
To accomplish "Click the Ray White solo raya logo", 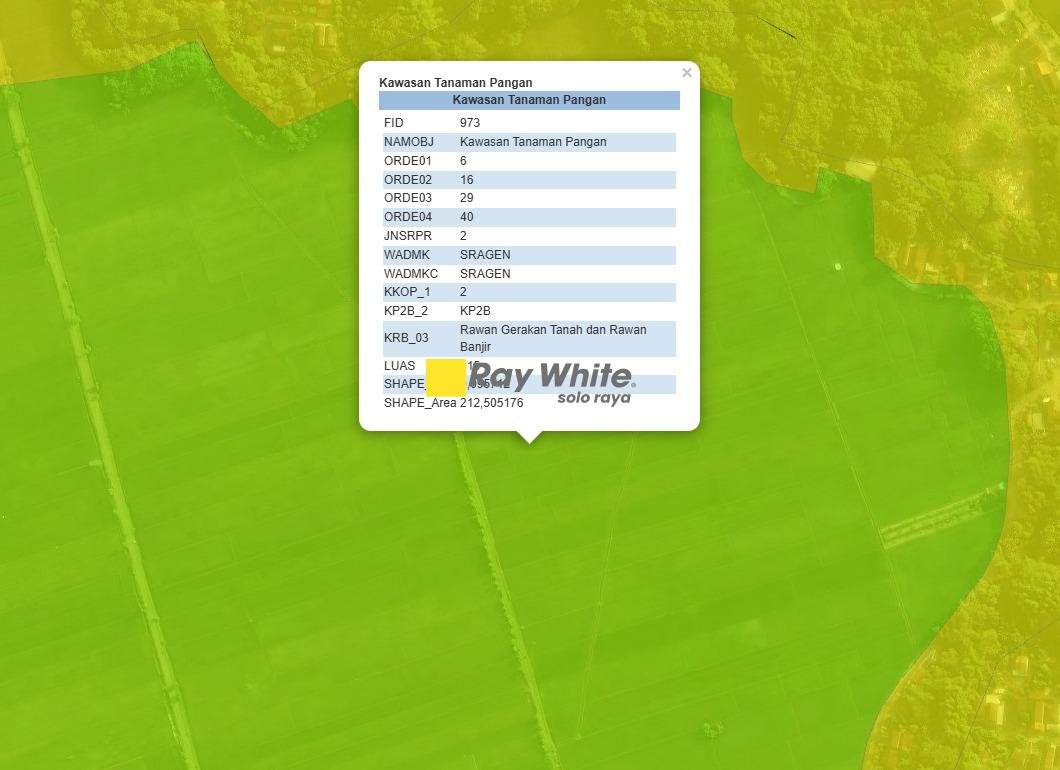I will 552,383.
